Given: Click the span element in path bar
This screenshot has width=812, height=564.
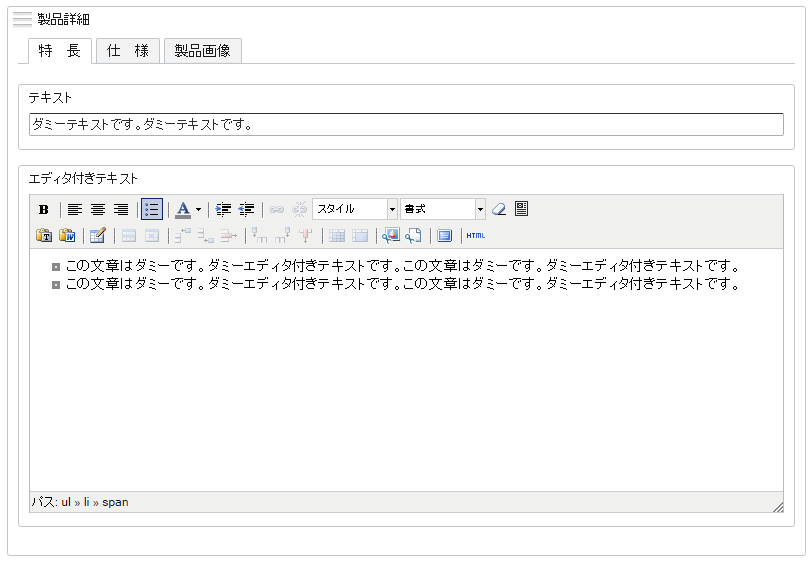Looking at the screenshot, I should [115, 502].
